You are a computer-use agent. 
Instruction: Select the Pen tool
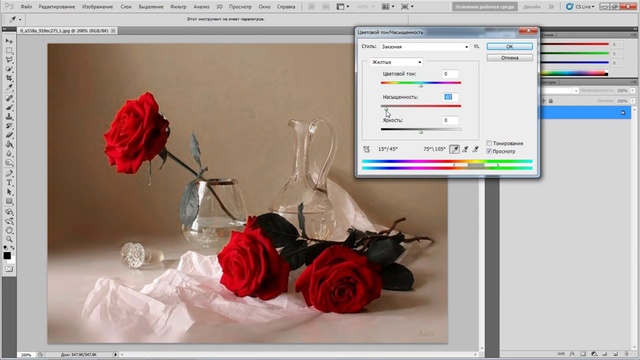pos(9,173)
